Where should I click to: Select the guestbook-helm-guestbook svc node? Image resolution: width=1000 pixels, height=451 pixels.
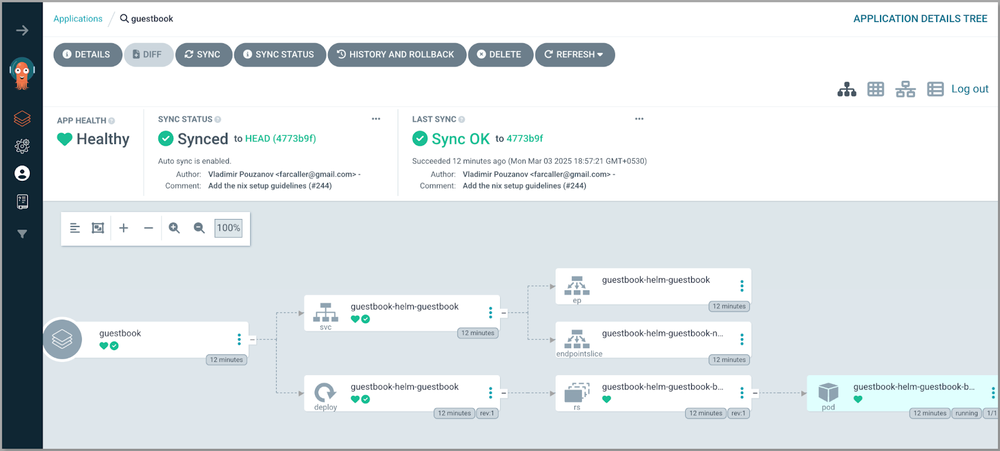click(x=402, y=313)
